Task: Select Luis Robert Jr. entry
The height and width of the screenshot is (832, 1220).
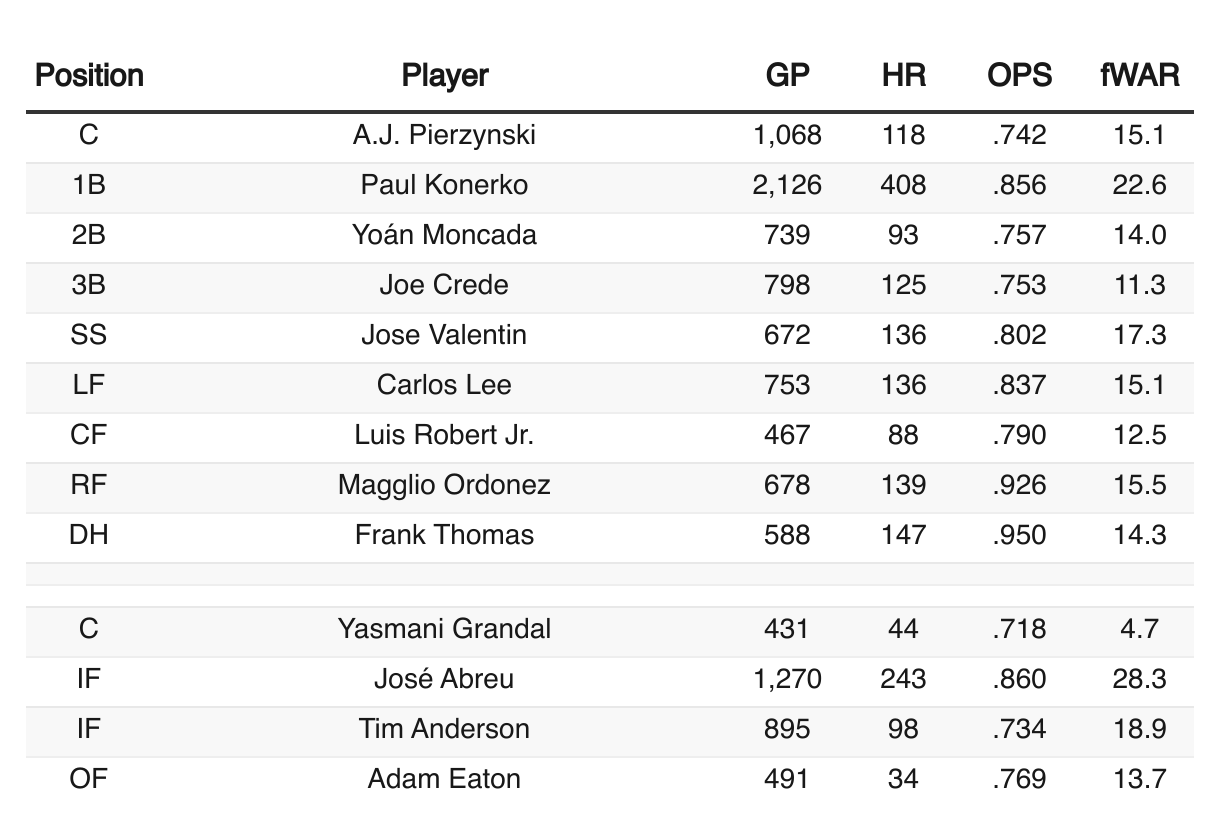Action: pyautogui.click(x=444, y=435)
